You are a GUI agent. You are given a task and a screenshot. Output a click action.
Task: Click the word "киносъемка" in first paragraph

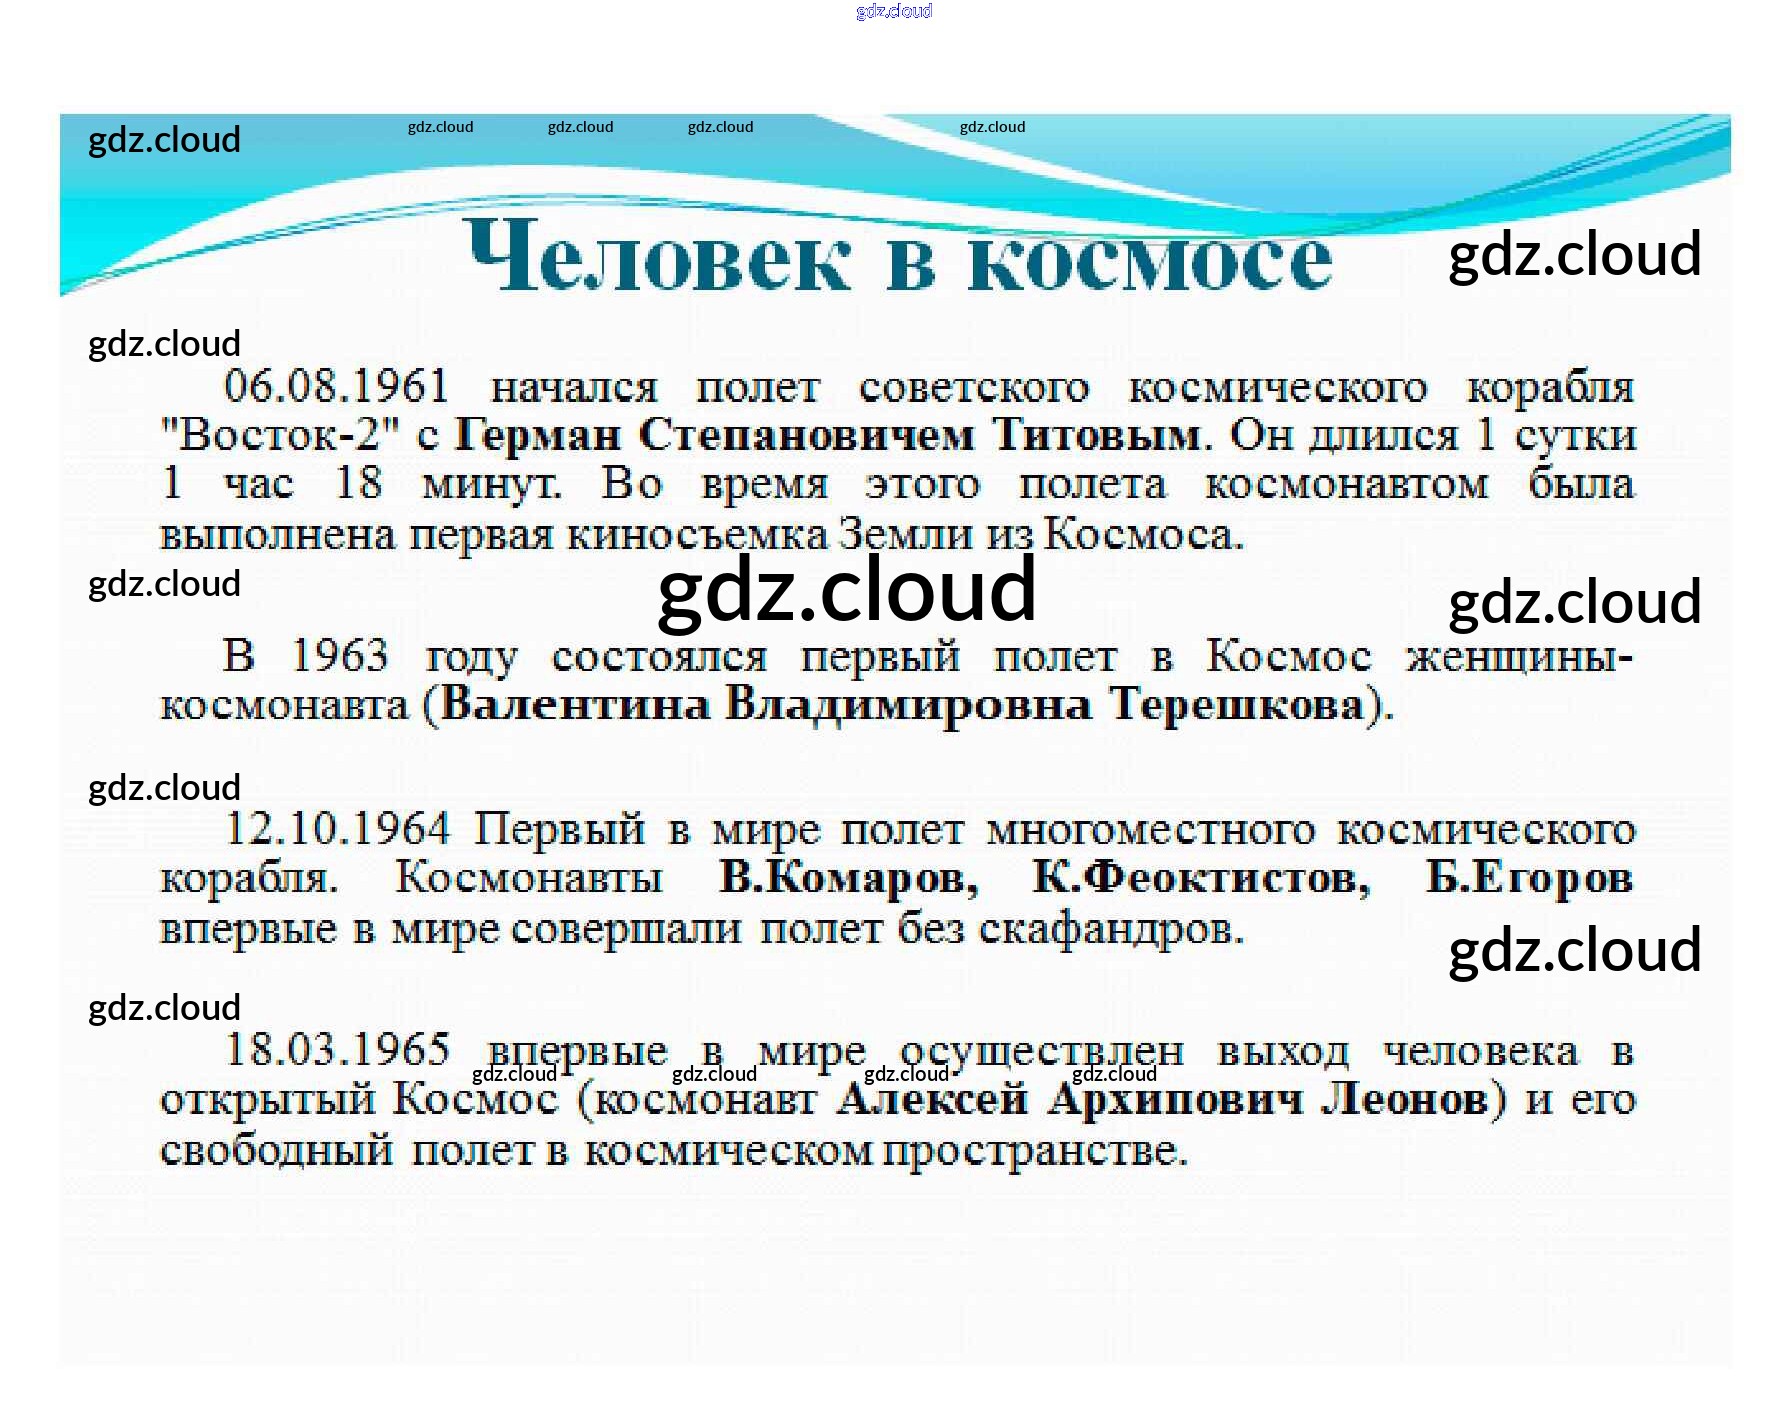pyautogui.click(x=697, y=535)
